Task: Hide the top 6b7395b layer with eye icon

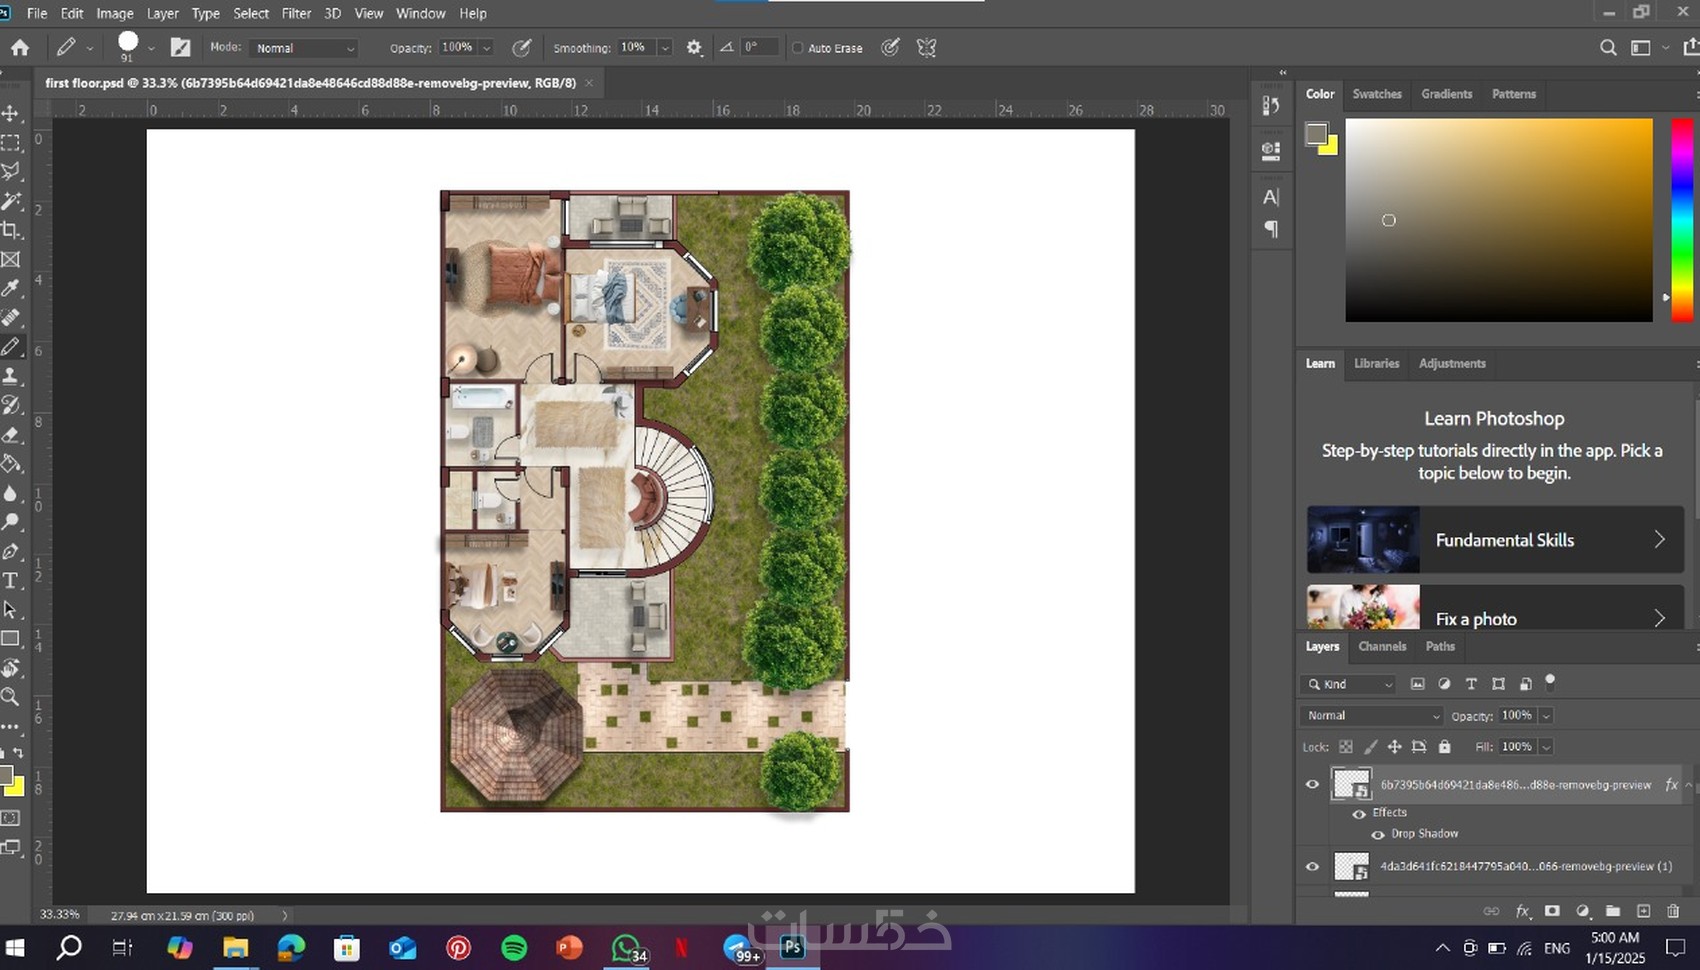Action: click(1312, 785)
